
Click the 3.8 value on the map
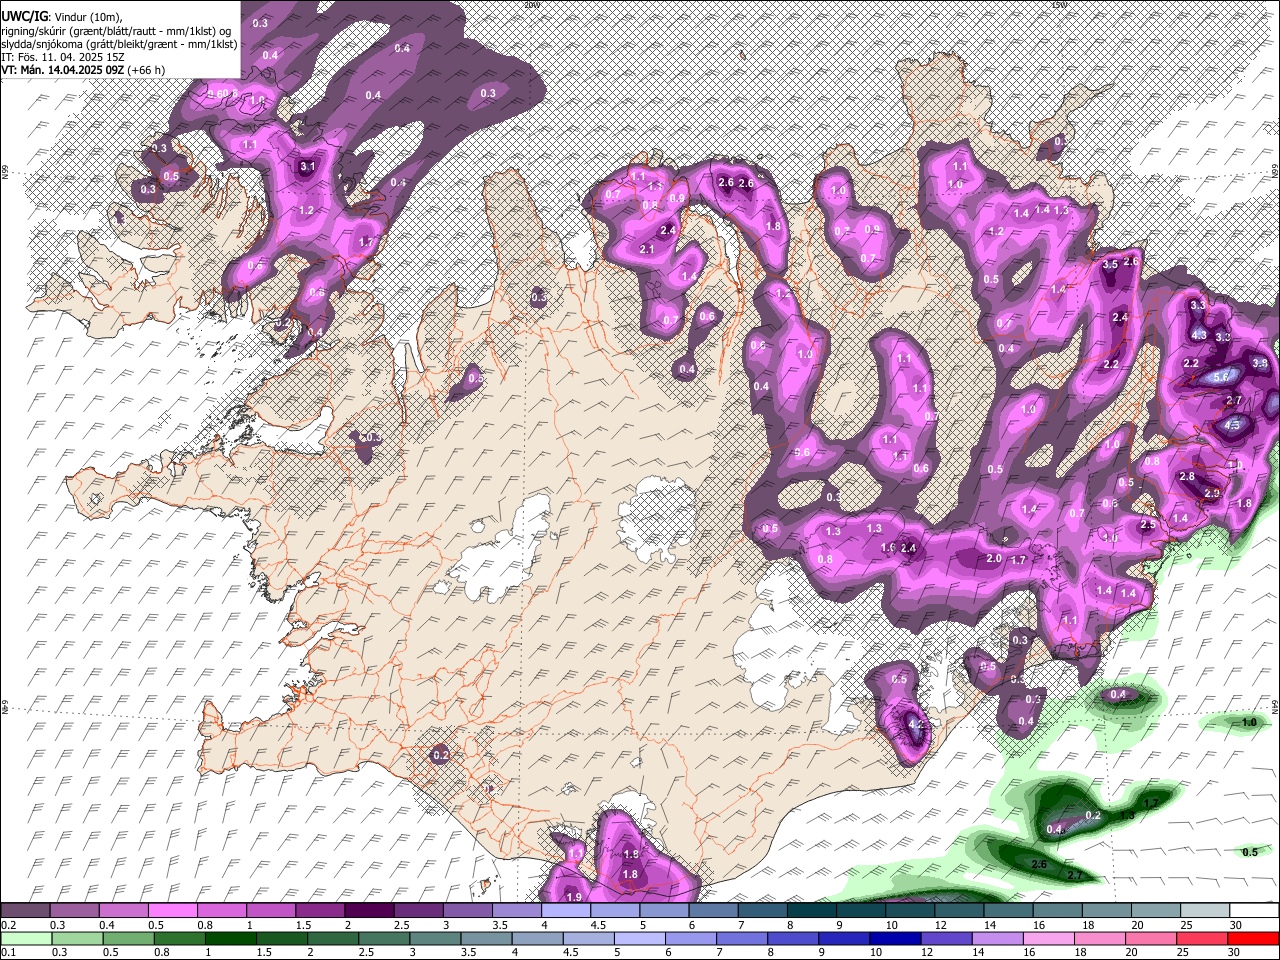click(1260, 363)
